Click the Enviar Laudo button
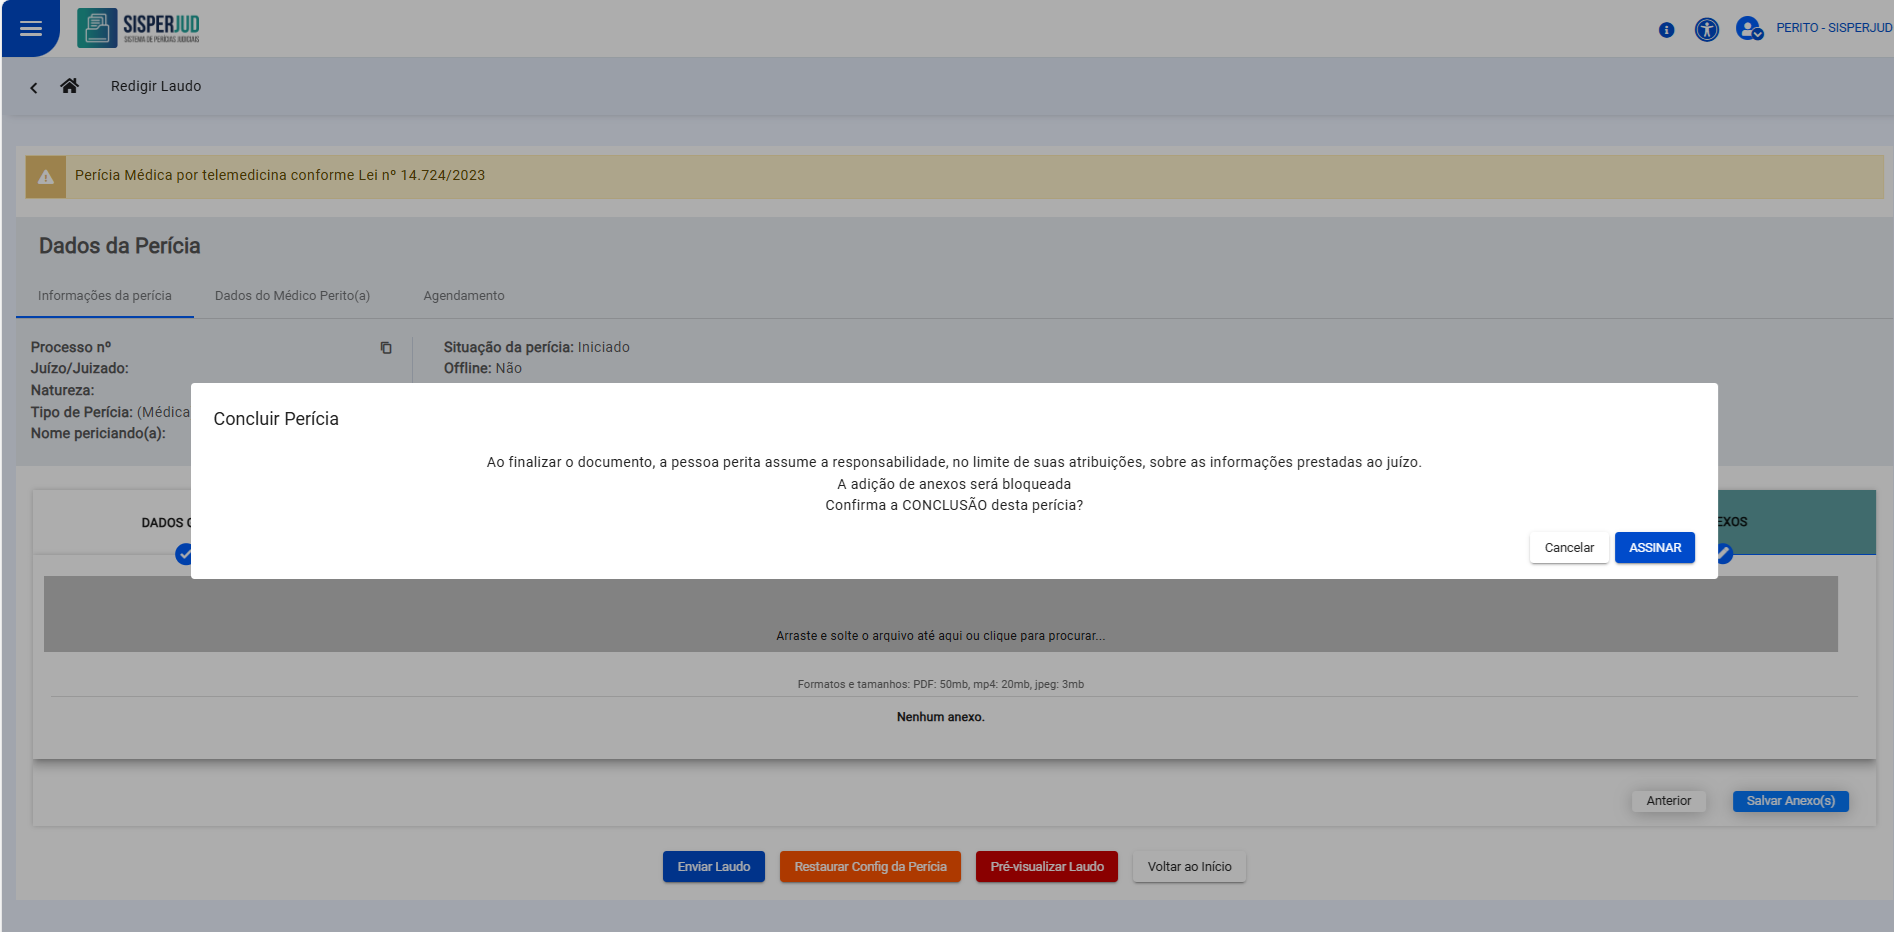 tap(713, 867)
